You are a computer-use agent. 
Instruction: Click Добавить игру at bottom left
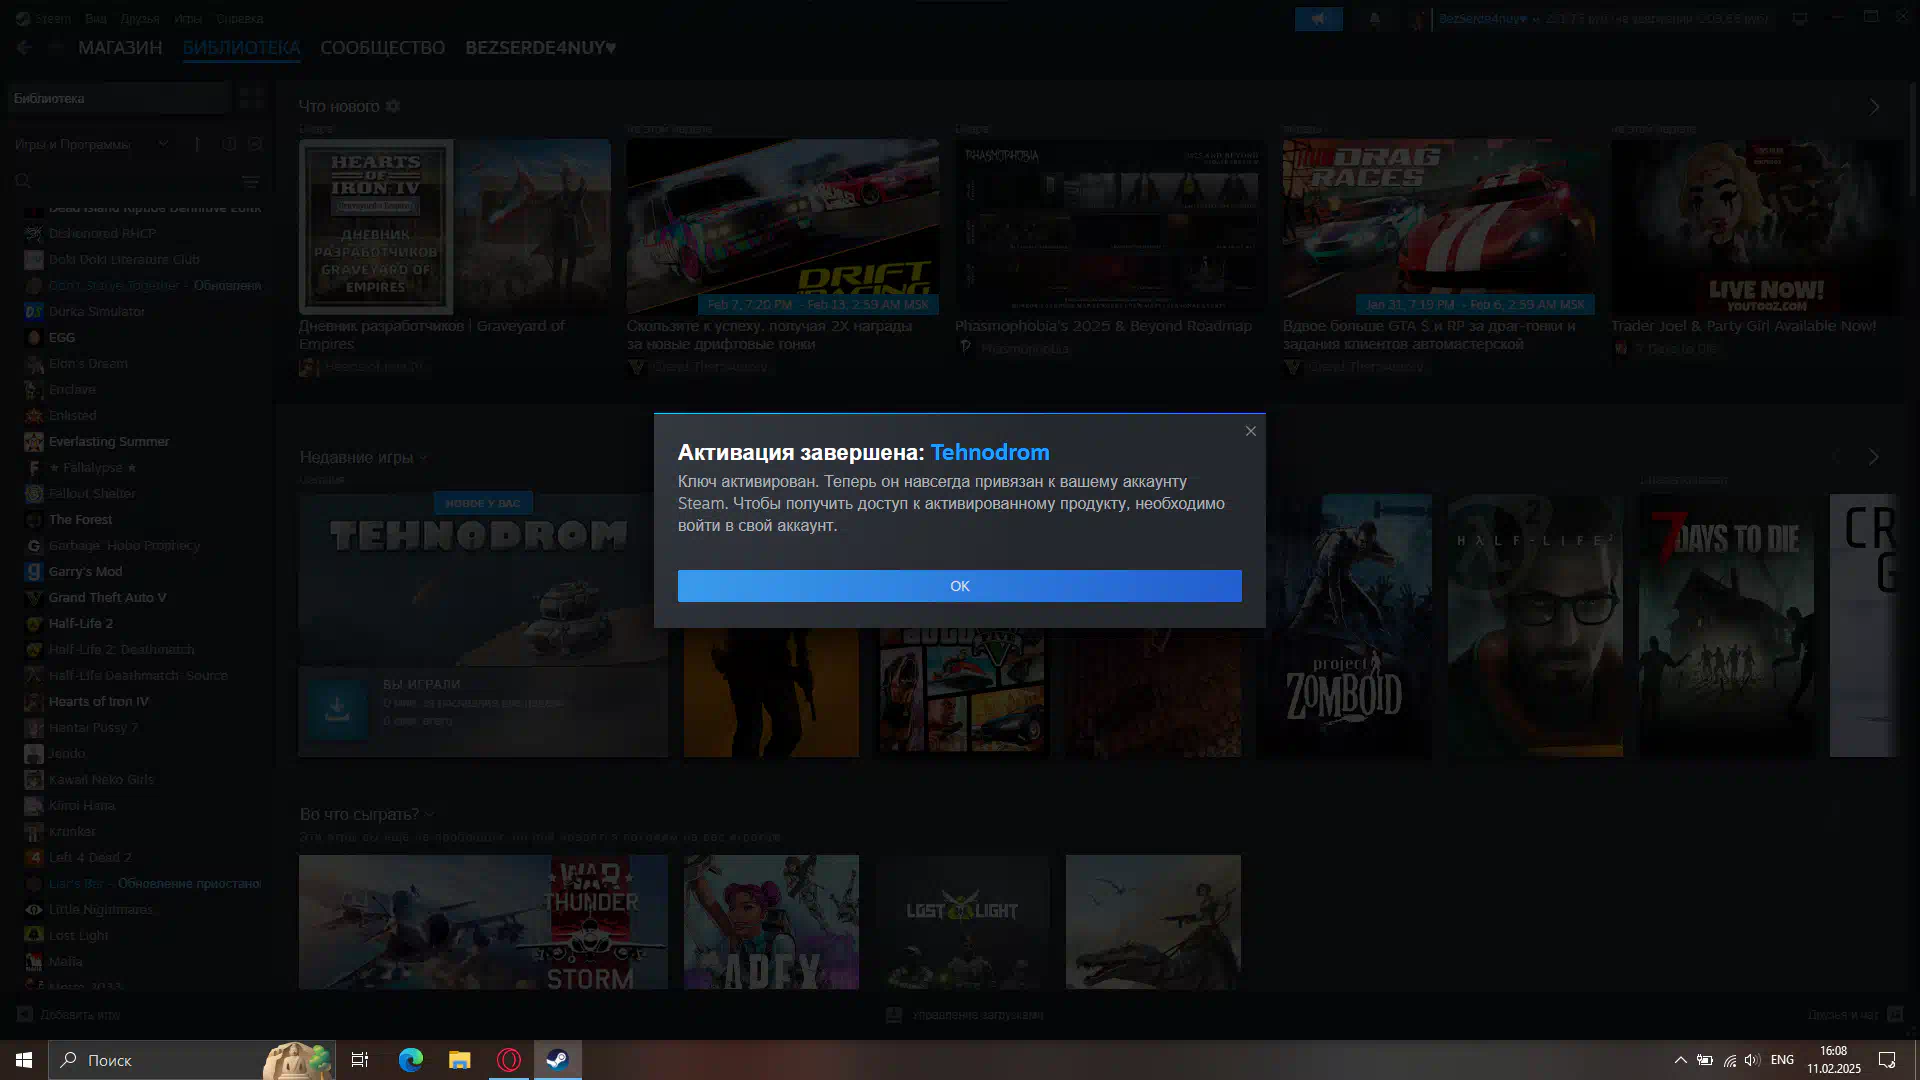point(69,1015)
